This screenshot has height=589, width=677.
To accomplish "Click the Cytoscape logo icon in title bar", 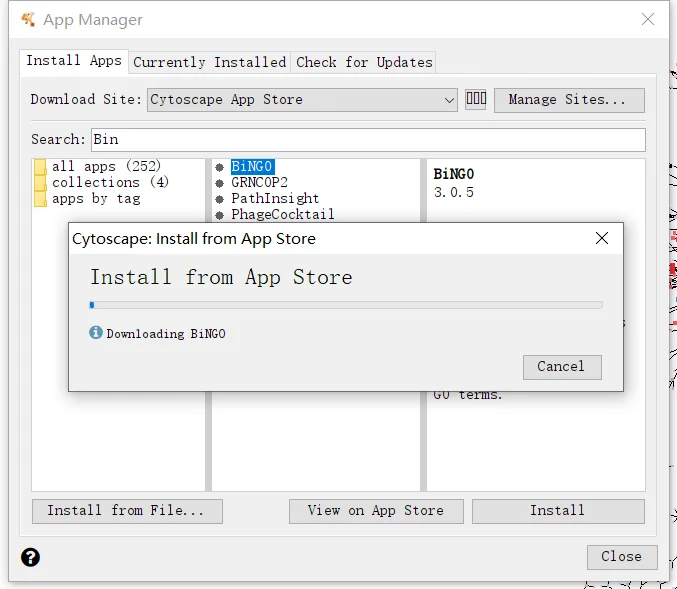I will [28, 19].
